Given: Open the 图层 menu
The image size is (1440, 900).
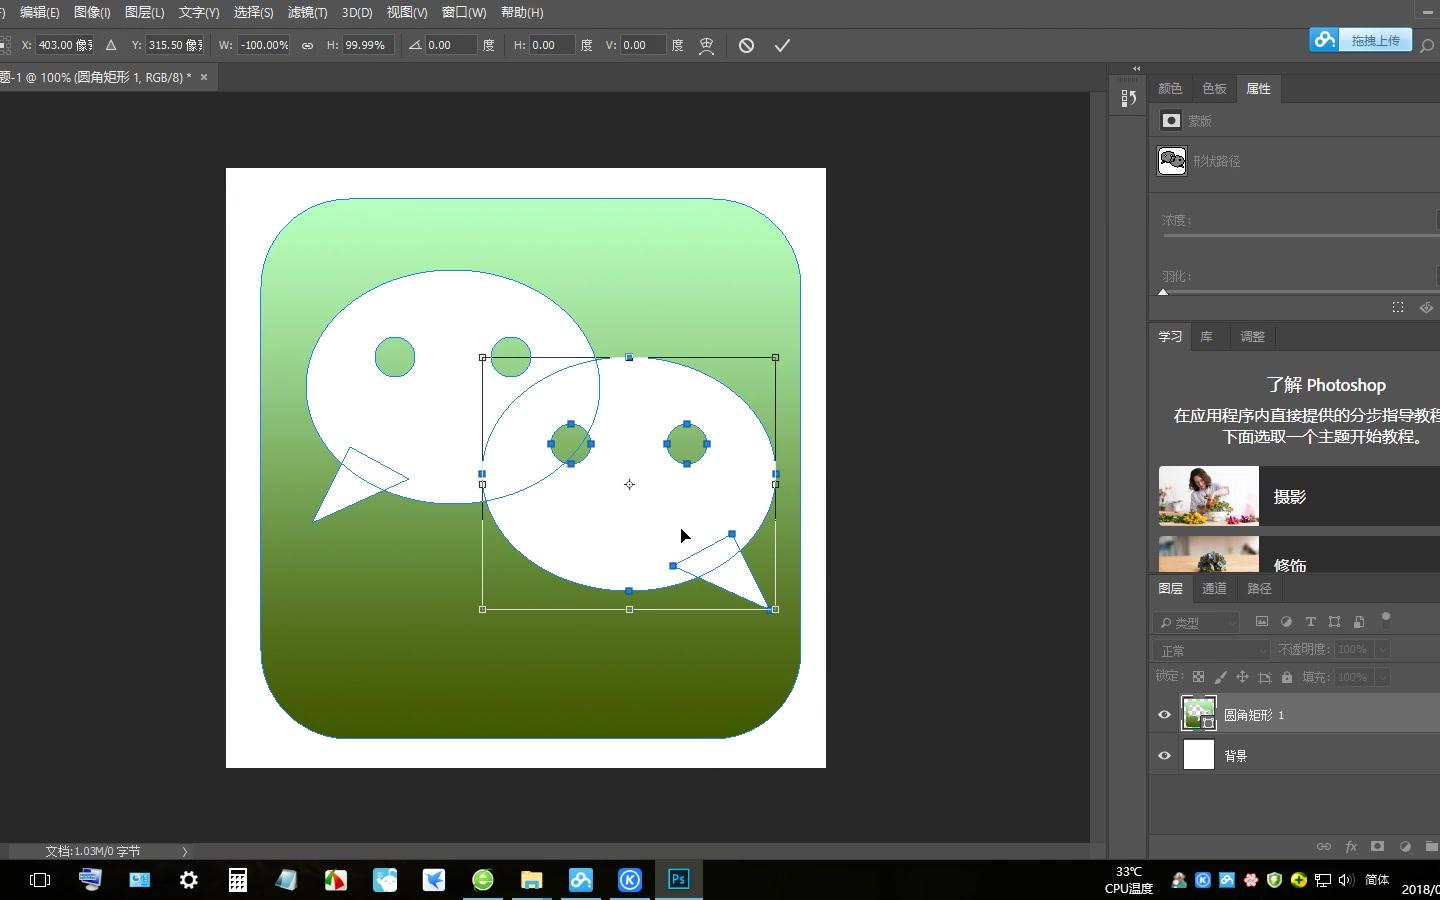Looking at the screenshot, I should 144,12.
